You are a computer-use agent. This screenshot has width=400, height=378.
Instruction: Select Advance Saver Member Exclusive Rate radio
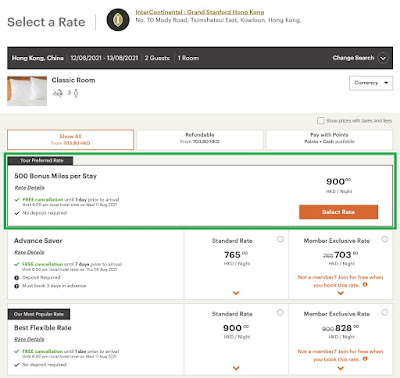[x=385, y=239]
